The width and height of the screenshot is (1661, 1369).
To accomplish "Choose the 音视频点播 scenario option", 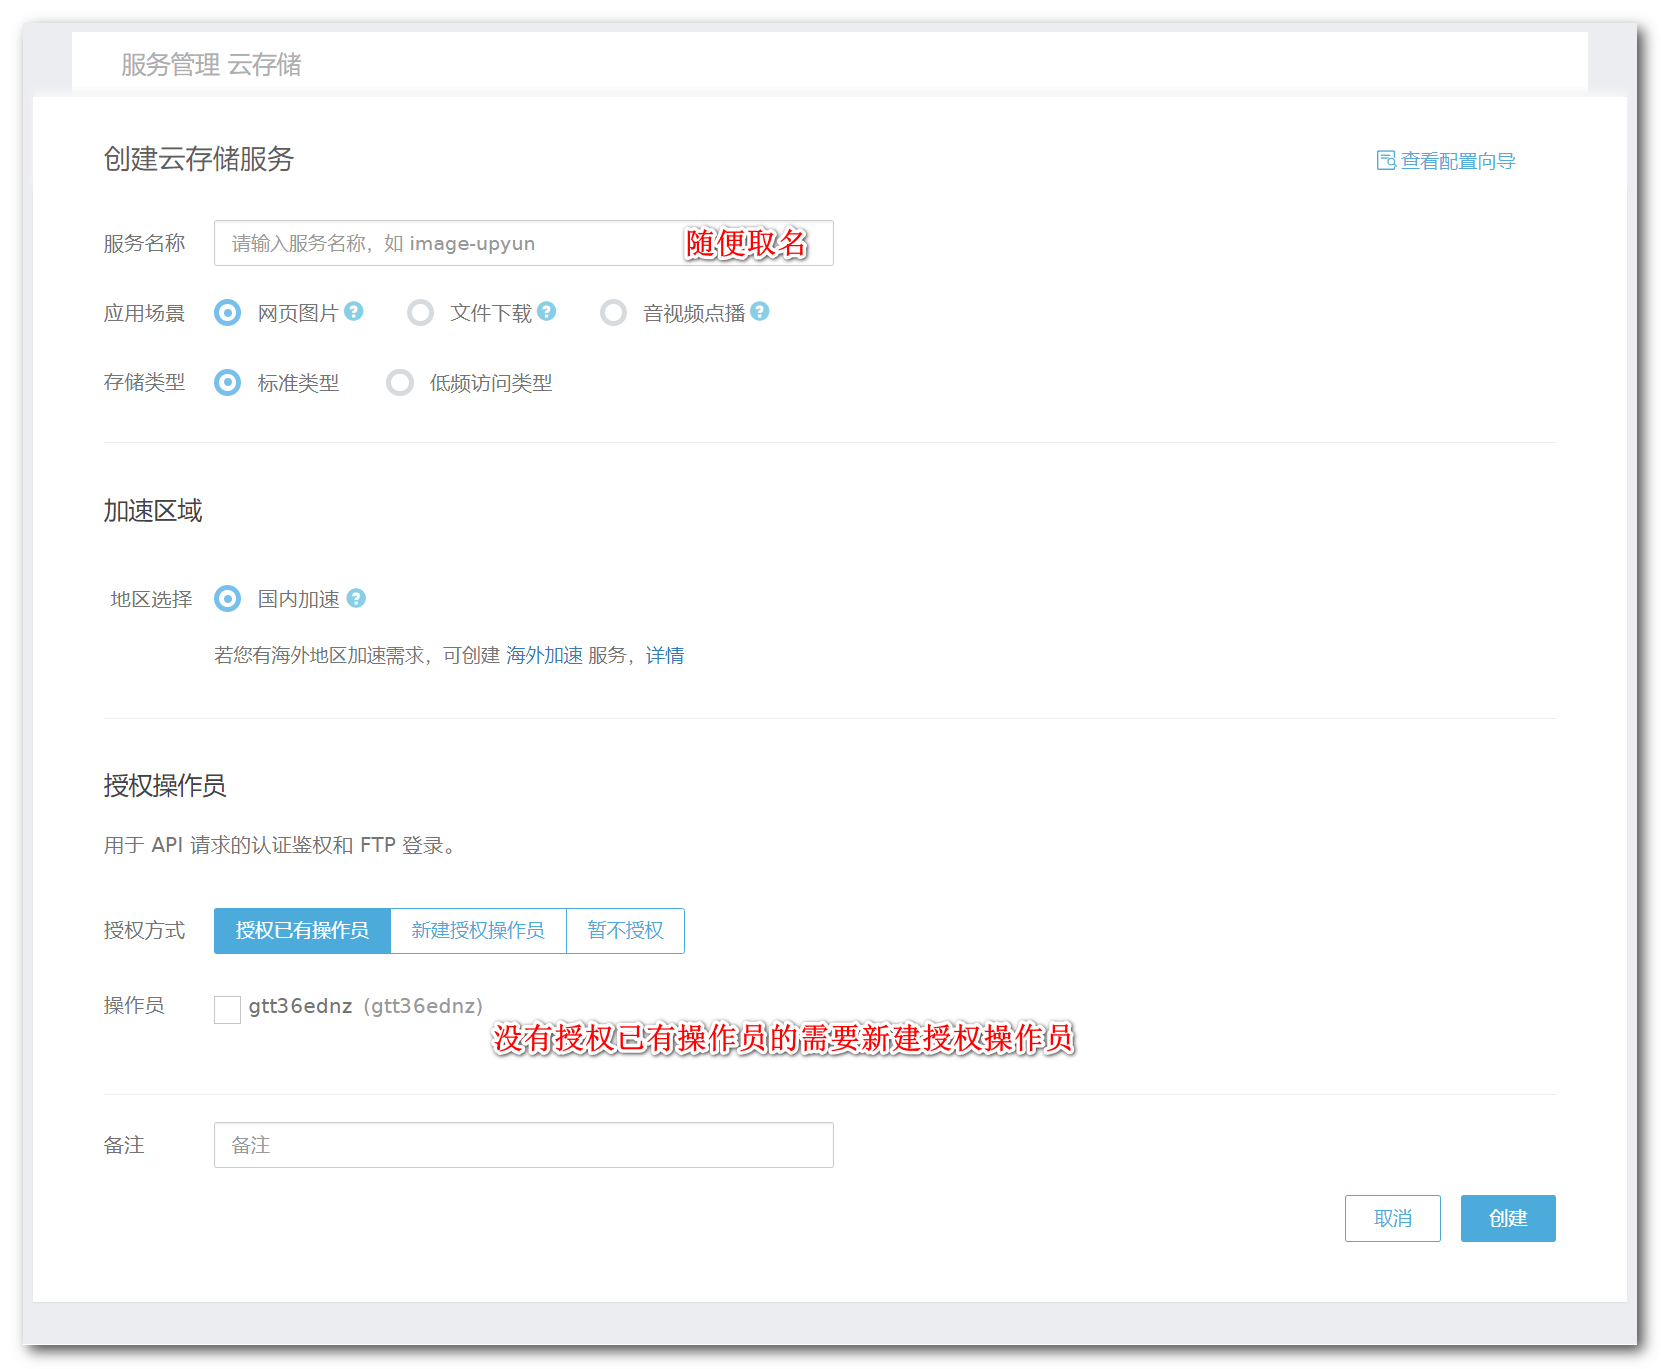I will (614, 313).
